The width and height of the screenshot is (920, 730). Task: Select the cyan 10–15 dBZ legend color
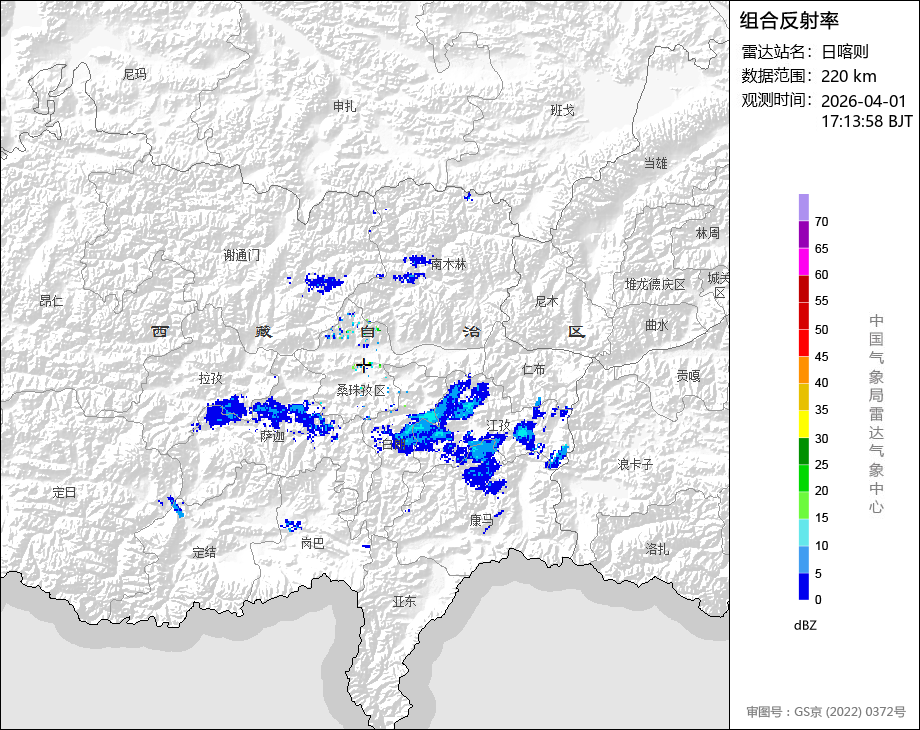[803, 533]
